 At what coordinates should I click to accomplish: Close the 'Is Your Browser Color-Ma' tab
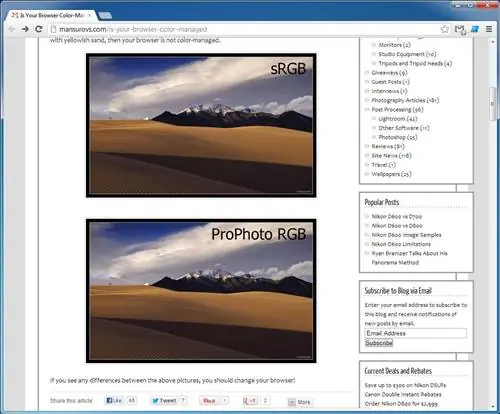89,15
